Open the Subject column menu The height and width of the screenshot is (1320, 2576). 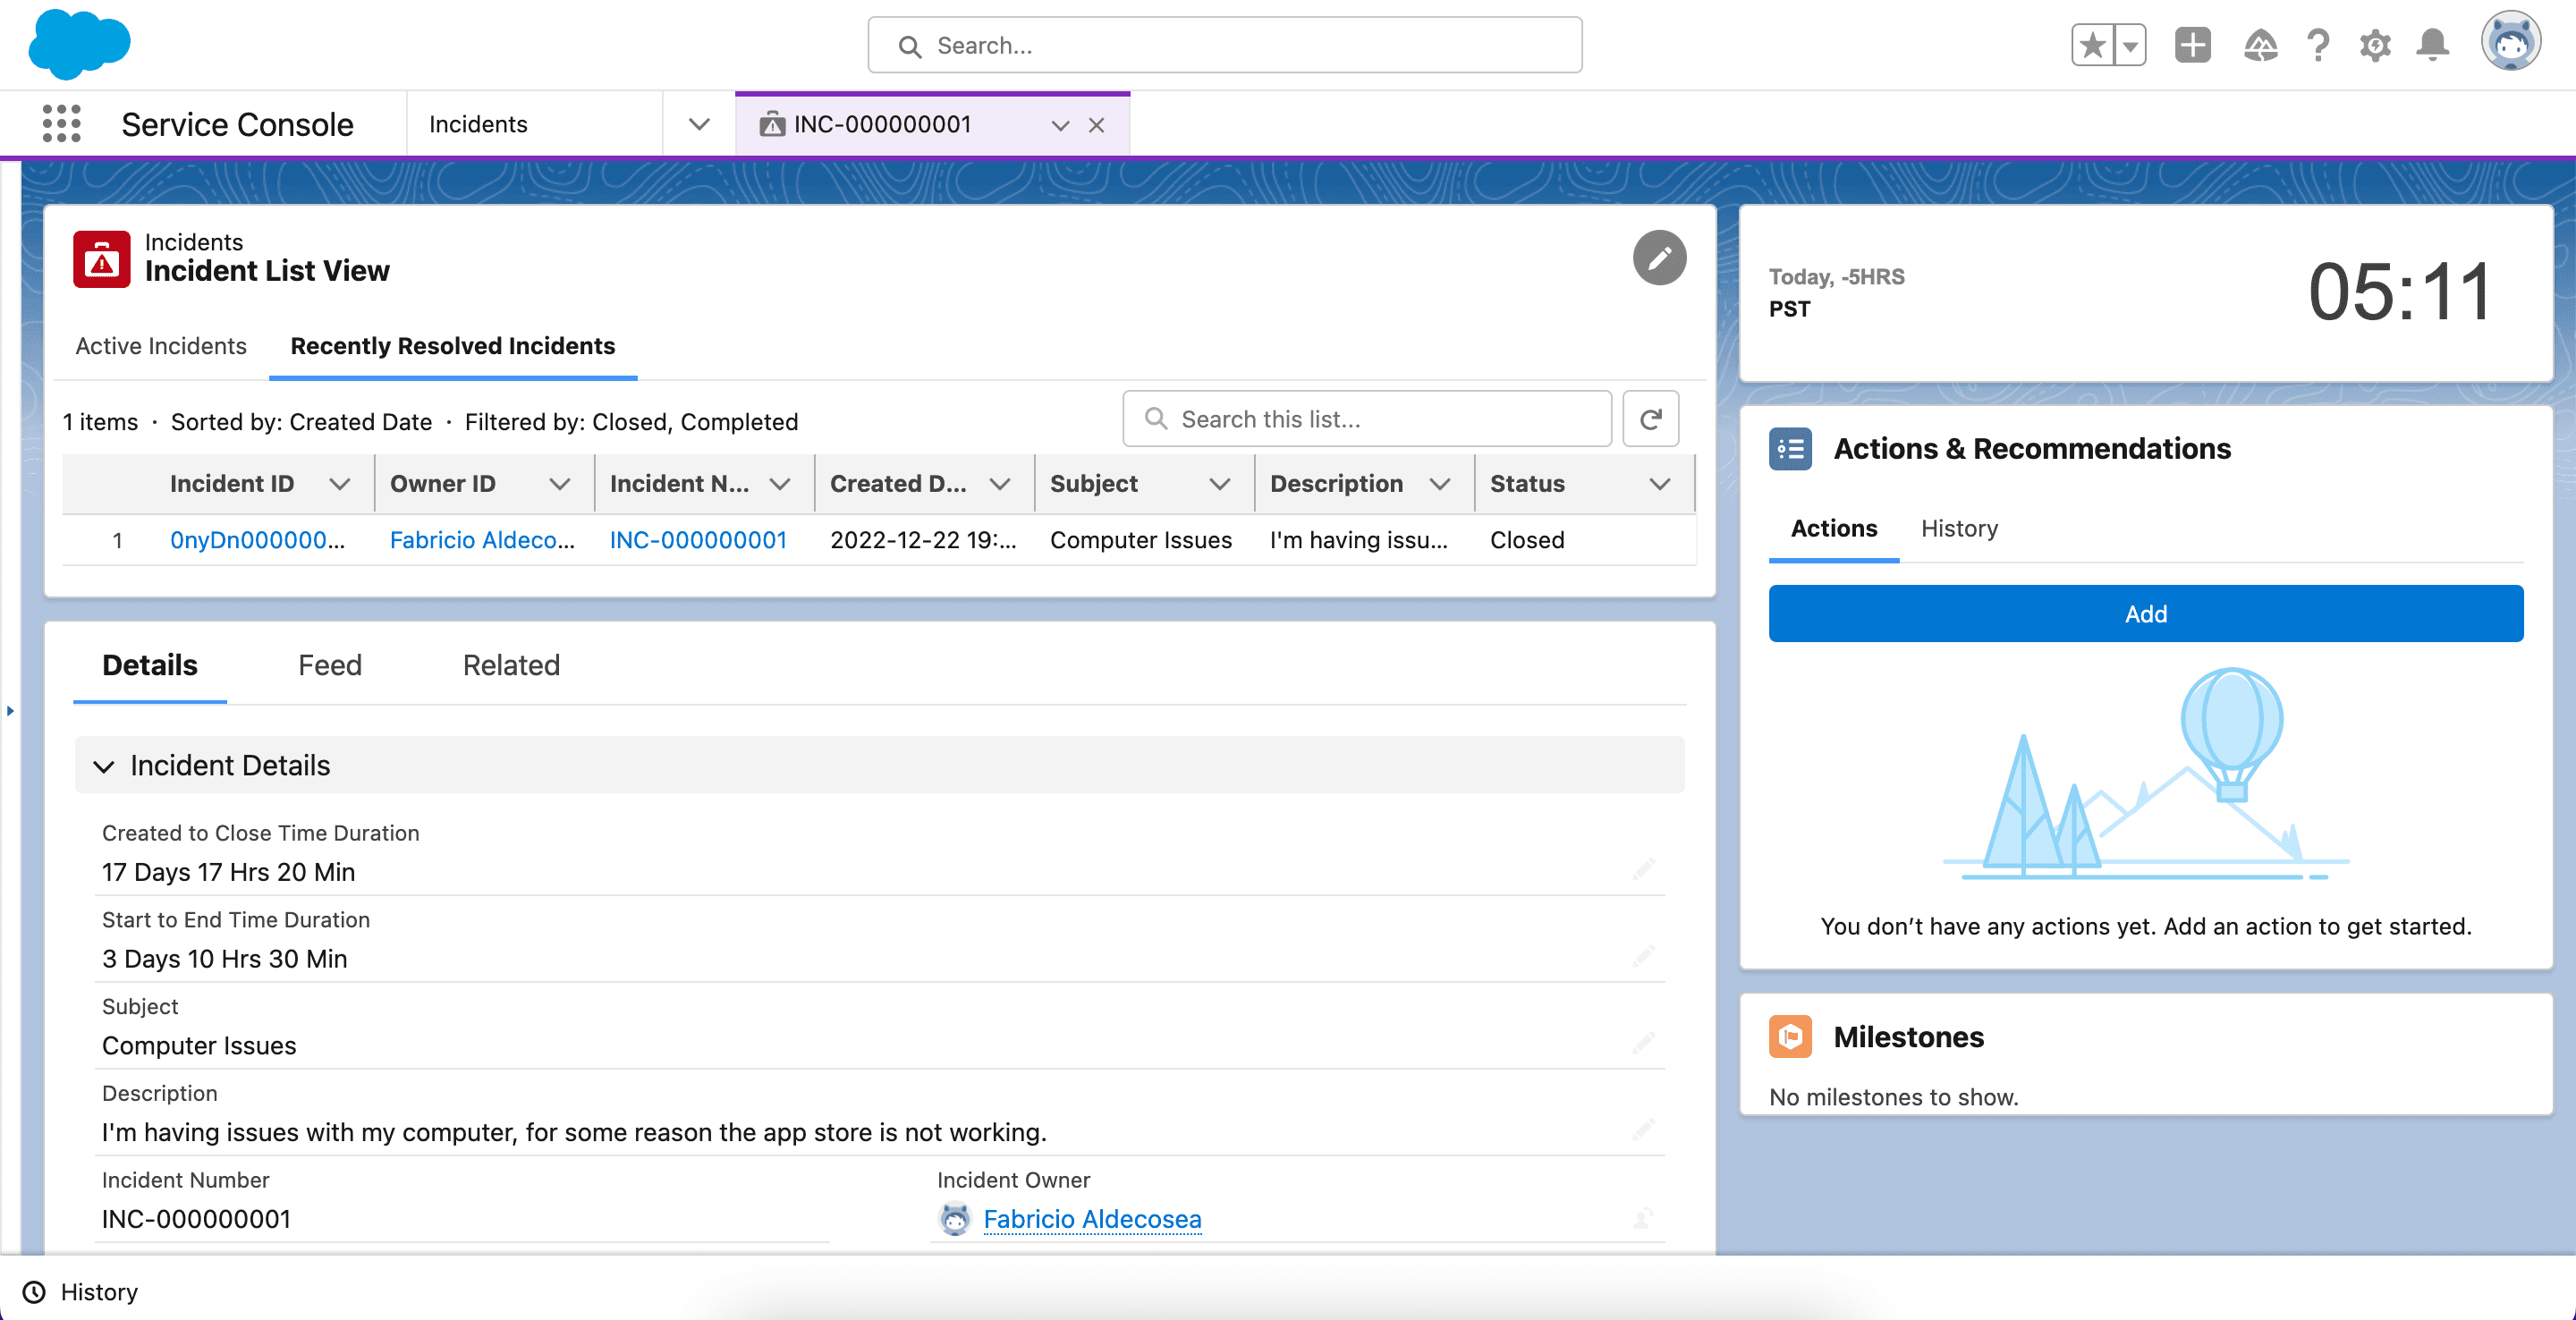(1220, 484)
